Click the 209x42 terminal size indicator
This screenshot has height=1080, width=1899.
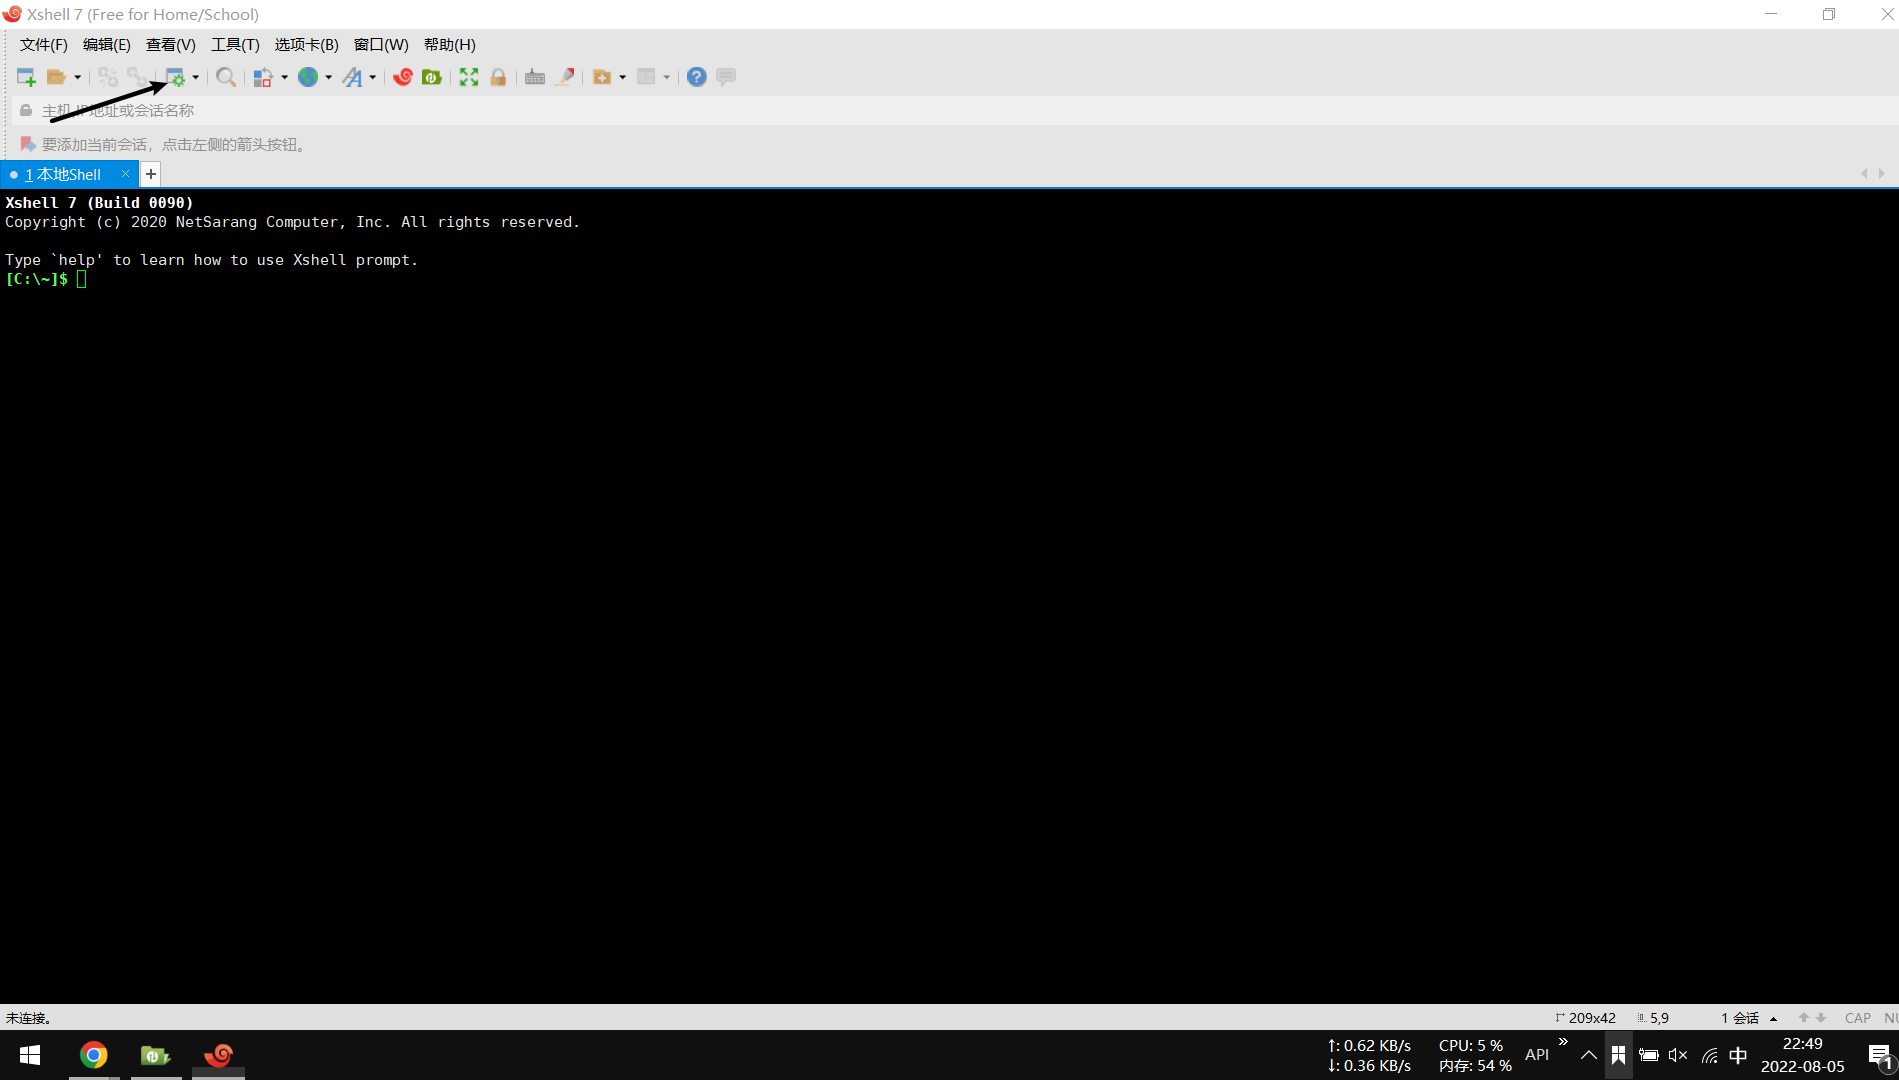(x=1586, y=1018)
